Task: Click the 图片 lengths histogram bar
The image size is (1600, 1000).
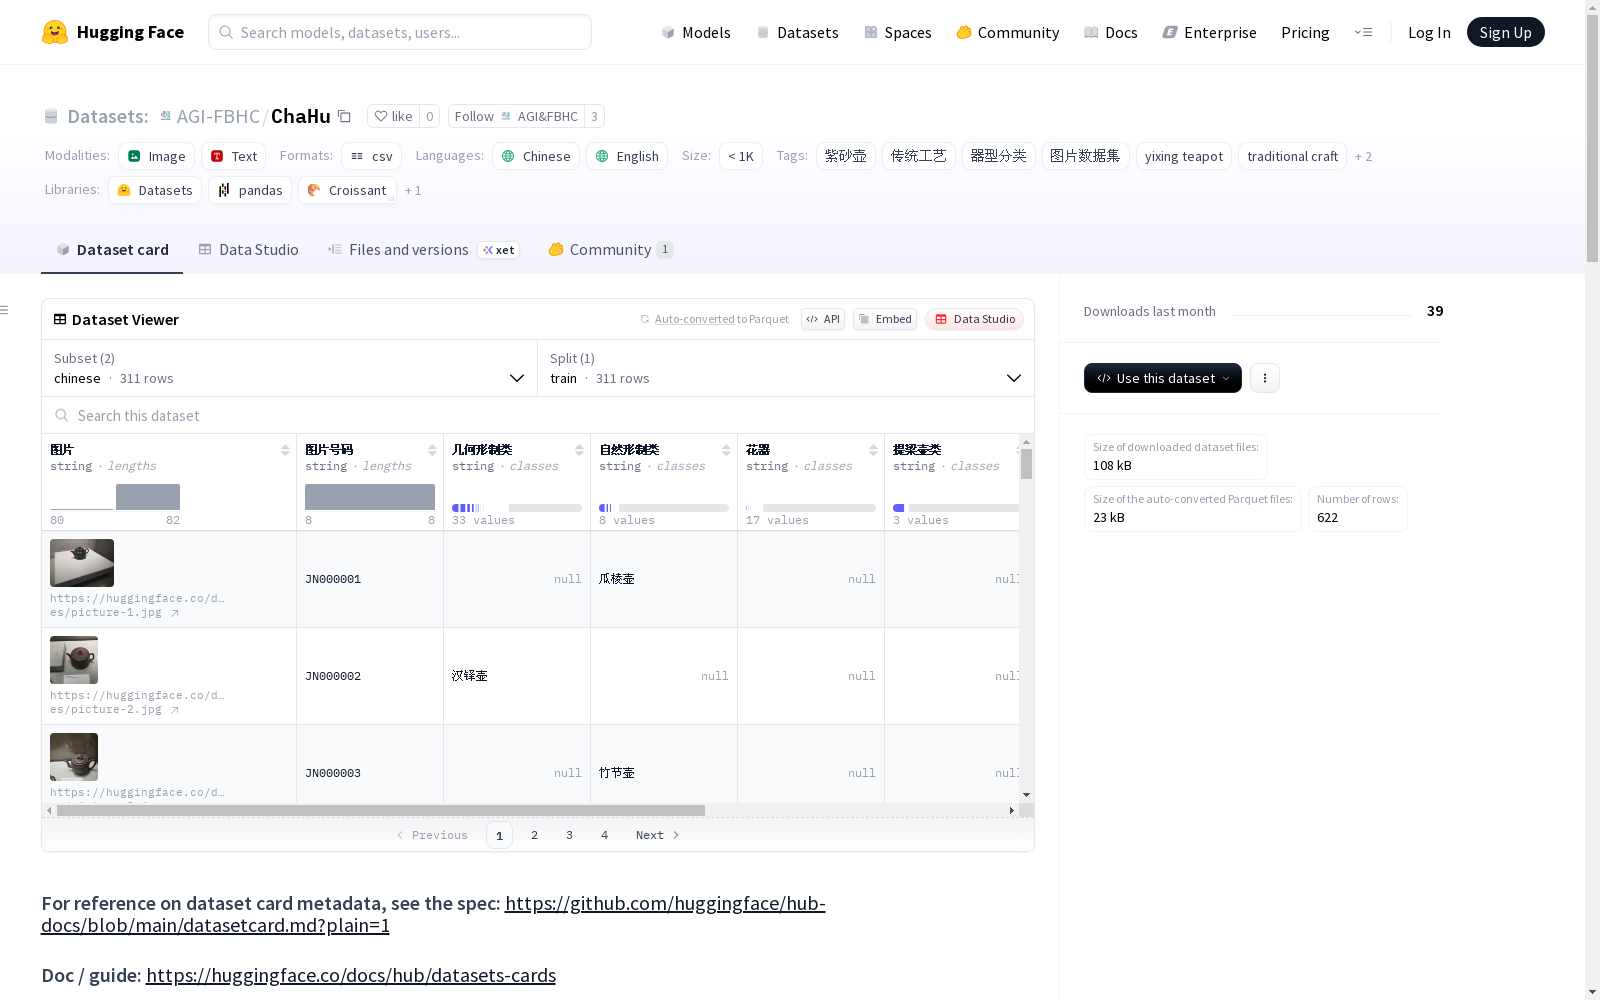Action: [148, 497]
